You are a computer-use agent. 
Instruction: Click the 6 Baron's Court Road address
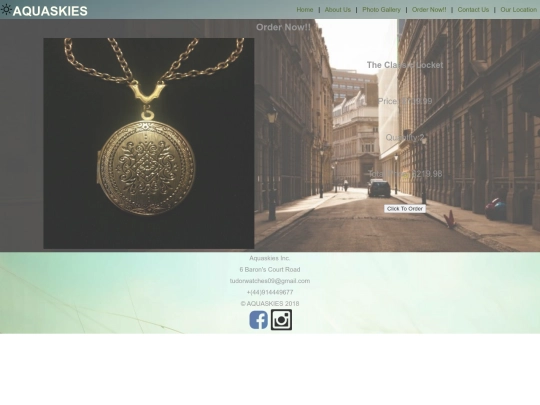pos(270,270)
